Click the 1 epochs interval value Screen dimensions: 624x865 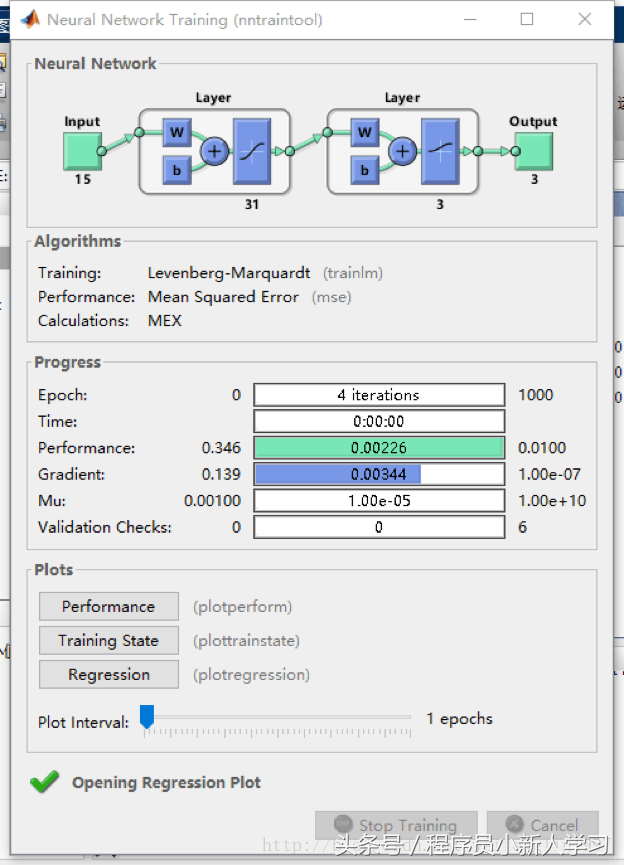[460, 719]
